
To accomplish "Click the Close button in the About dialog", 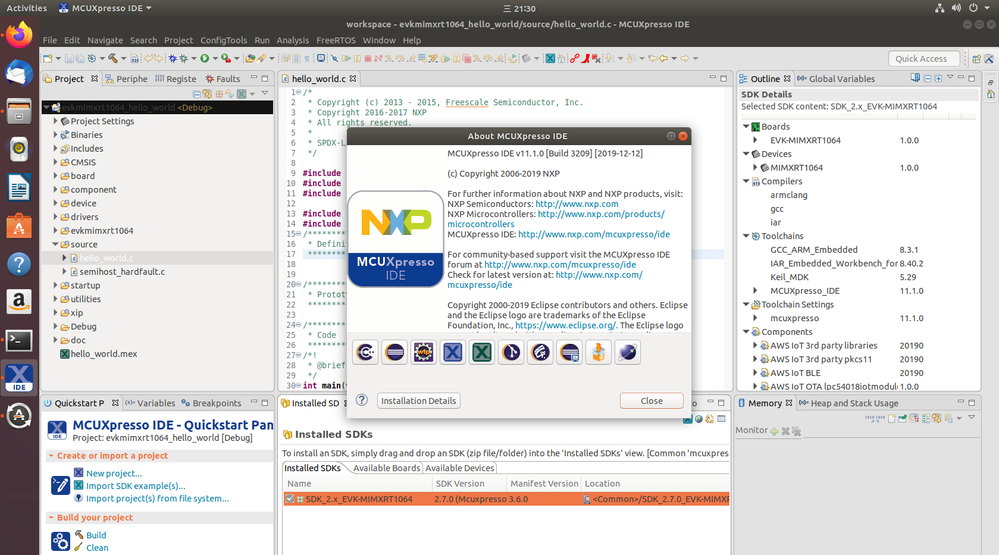I will (x=651, y=401).
